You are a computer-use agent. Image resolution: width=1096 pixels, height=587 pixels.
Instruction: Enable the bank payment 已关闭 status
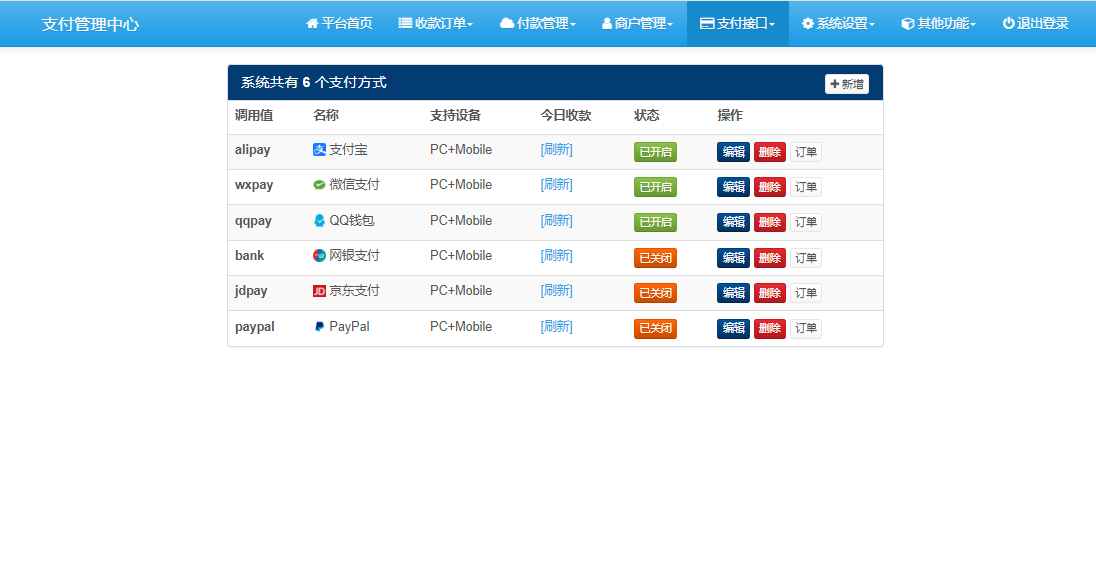click(655, 256)
